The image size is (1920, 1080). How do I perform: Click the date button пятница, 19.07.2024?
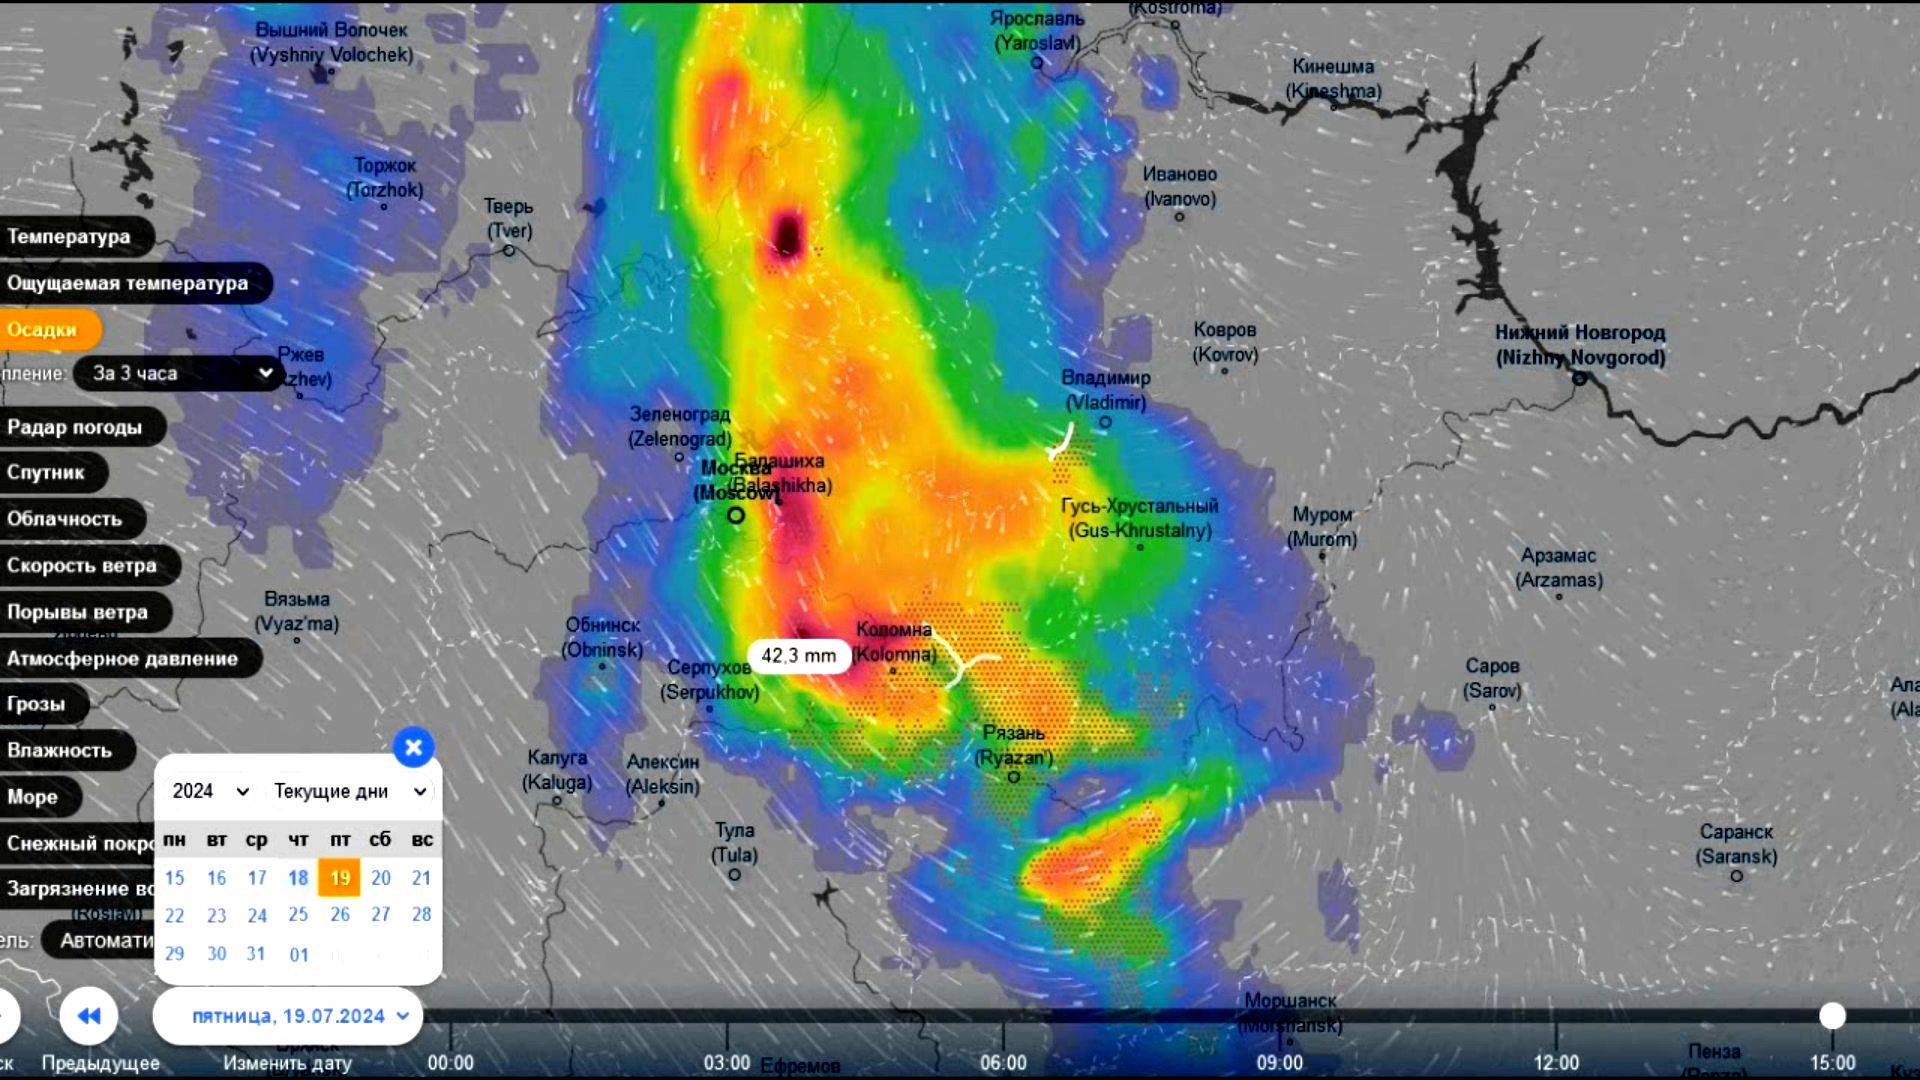click(x=288, y=1016)
